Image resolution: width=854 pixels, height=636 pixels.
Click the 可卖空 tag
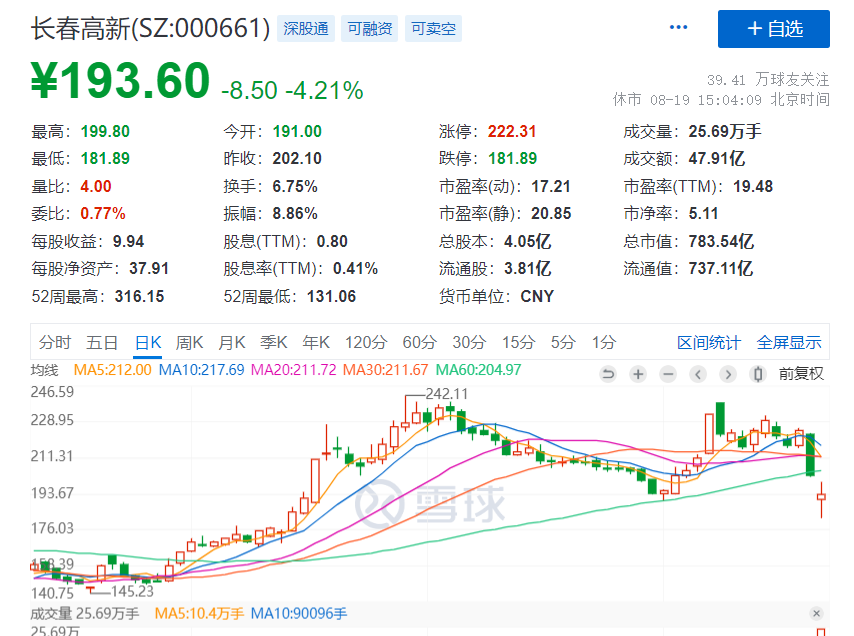(434, 28)
